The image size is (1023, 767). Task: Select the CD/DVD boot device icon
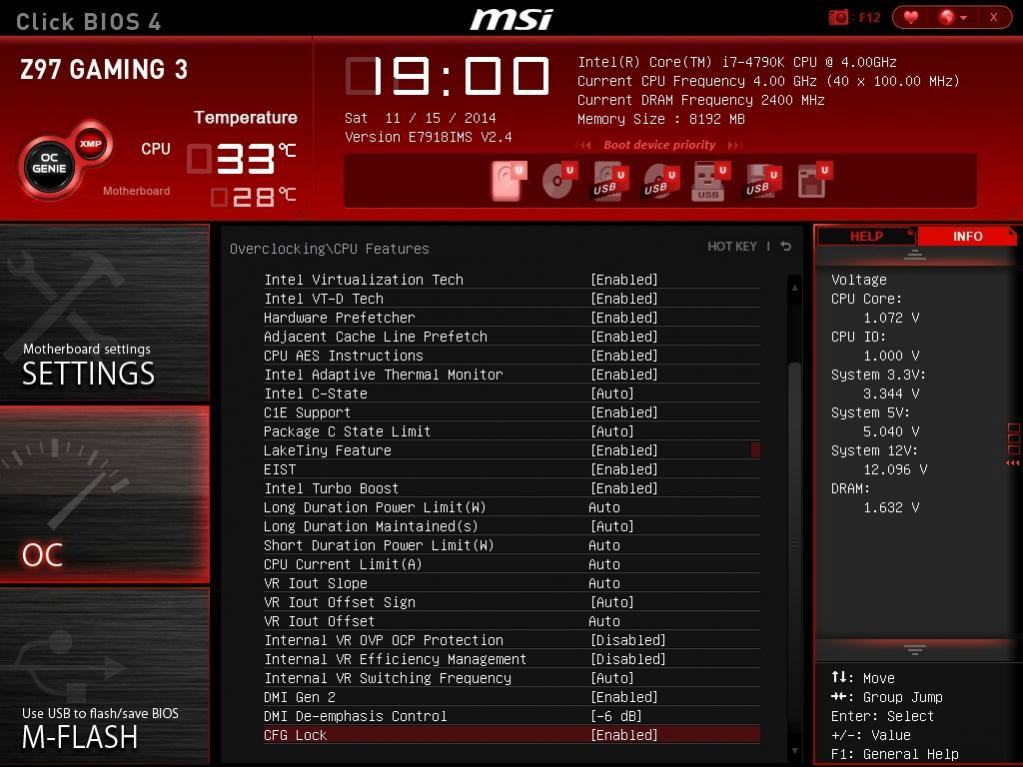[x=559, y=180]
